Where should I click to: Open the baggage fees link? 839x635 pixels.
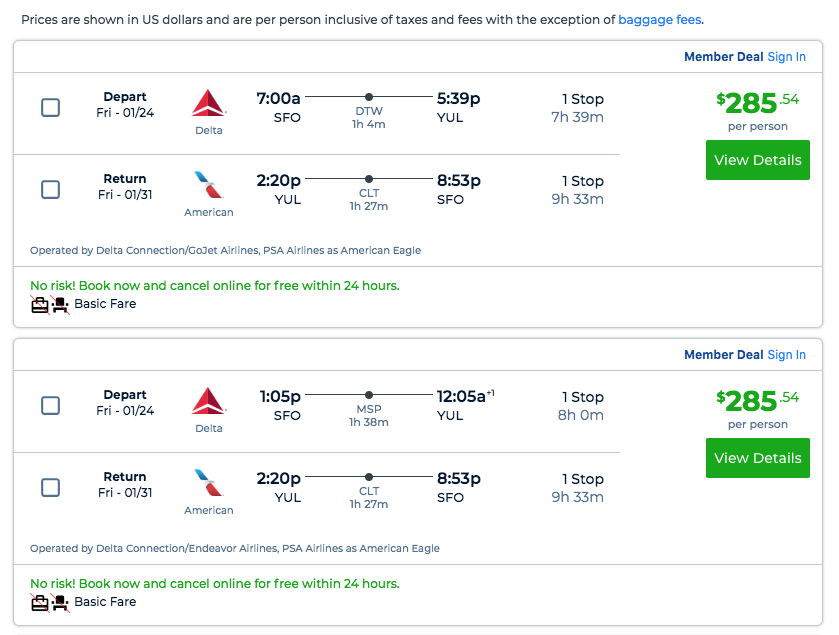click(658, 19)
